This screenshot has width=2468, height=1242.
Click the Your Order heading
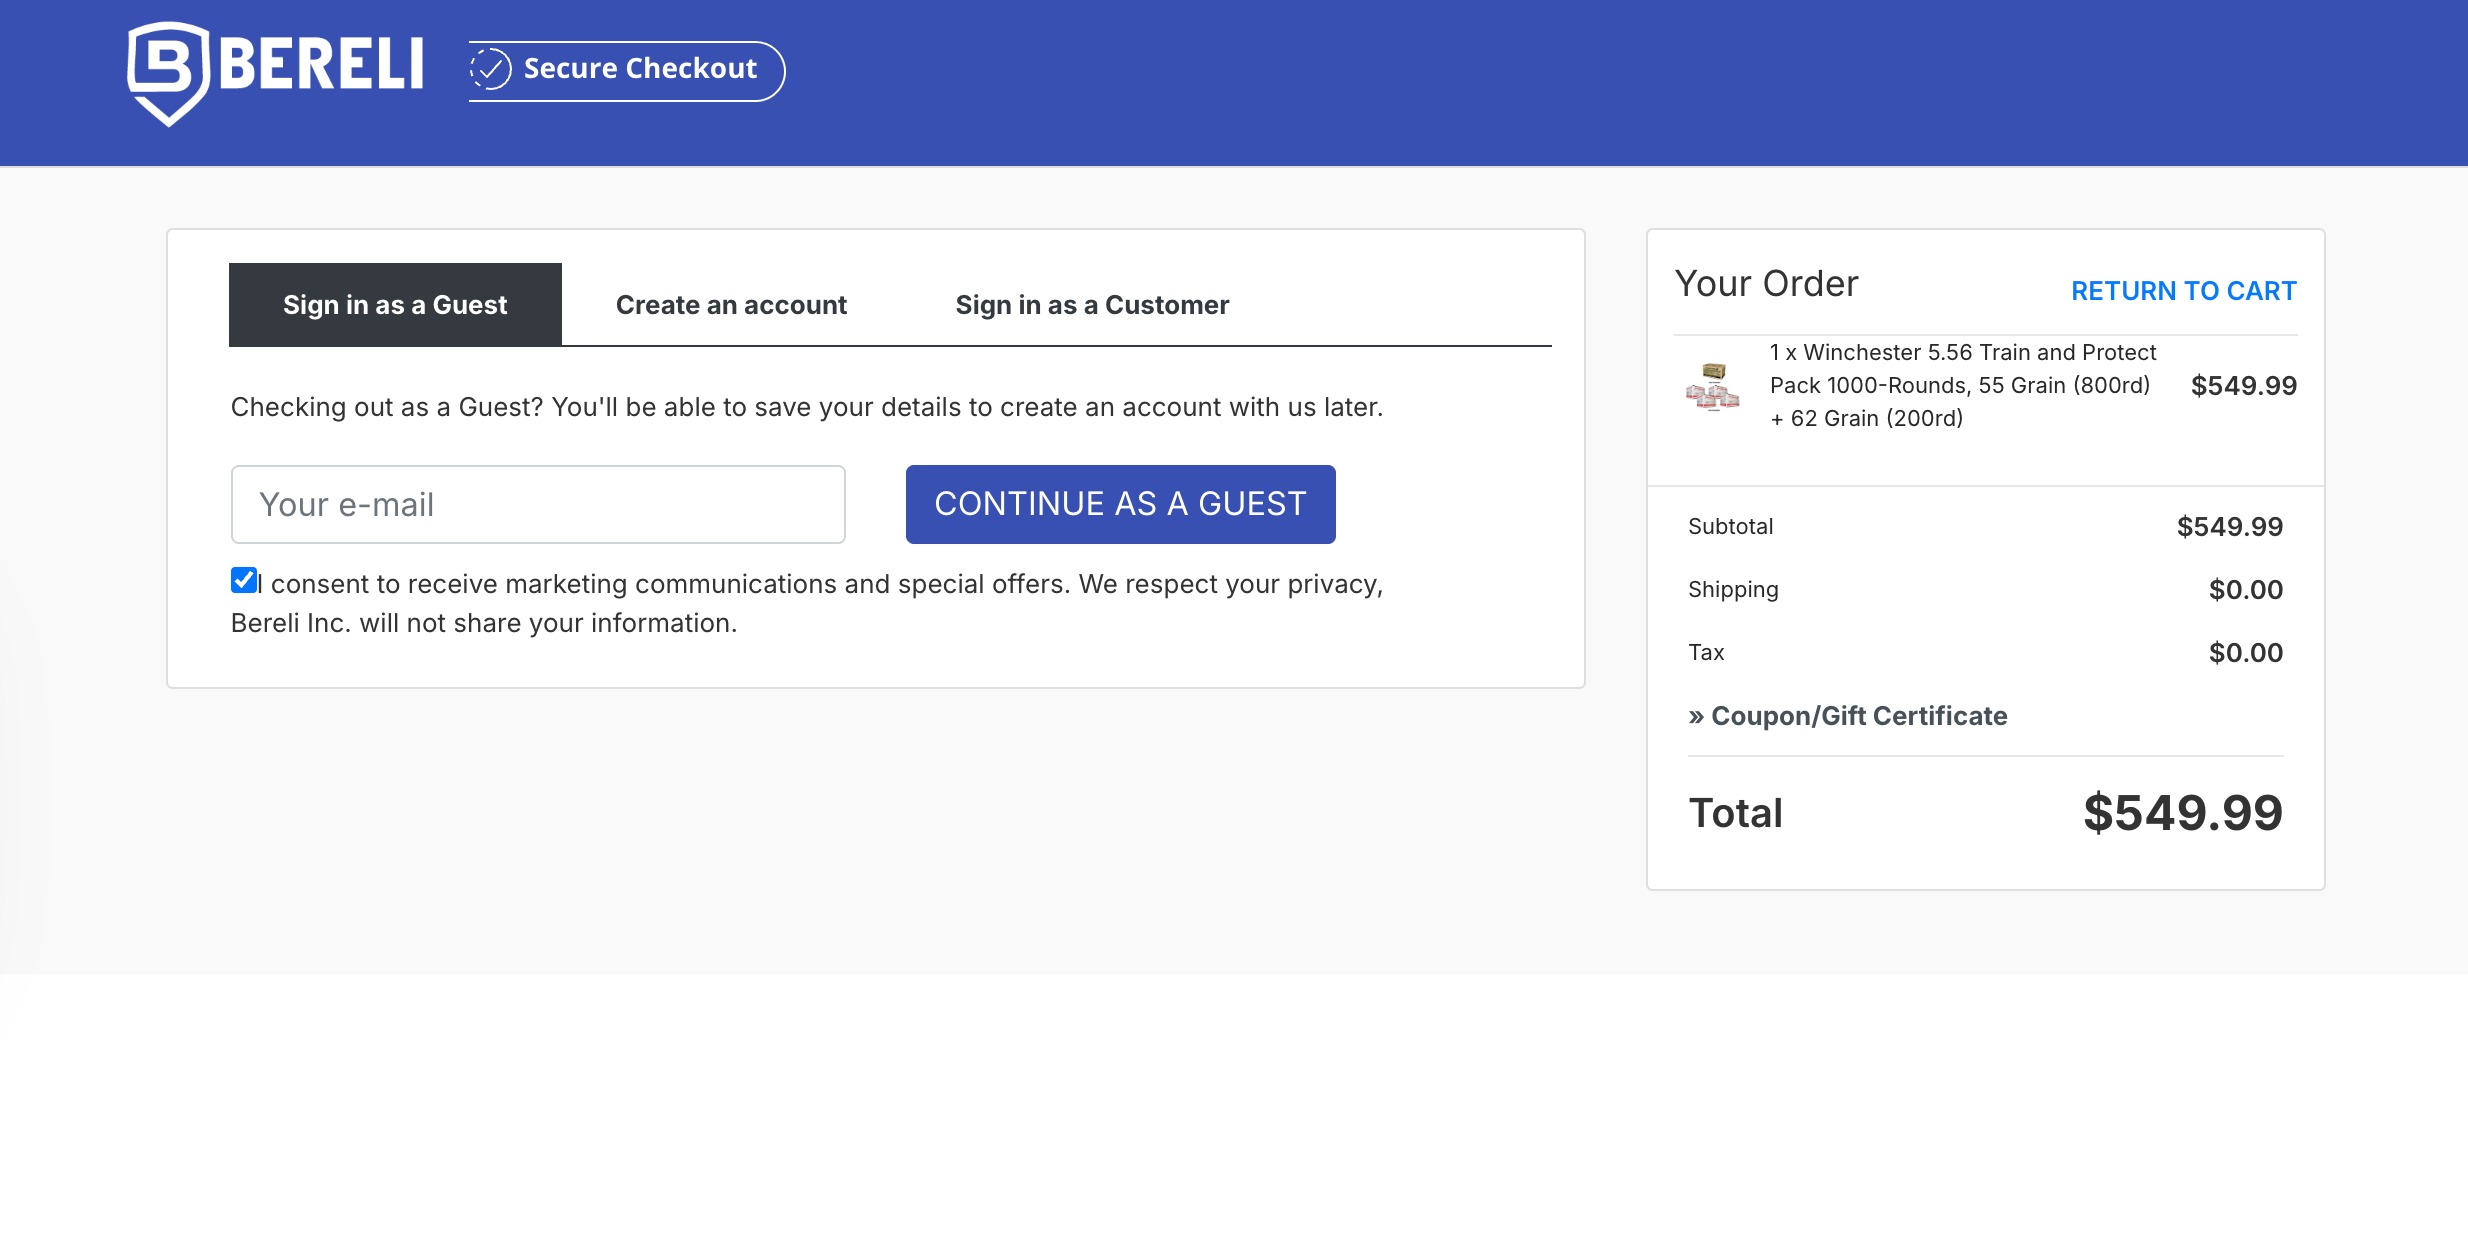1766,284
